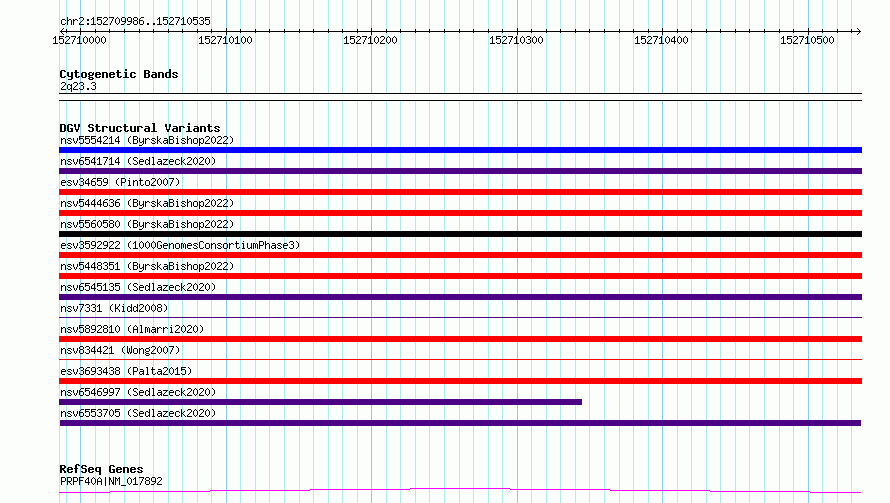Open variant nsv6545135 (Sedlazeck2020) label
This screenshot has height=503, width=890.
(138, 287)
